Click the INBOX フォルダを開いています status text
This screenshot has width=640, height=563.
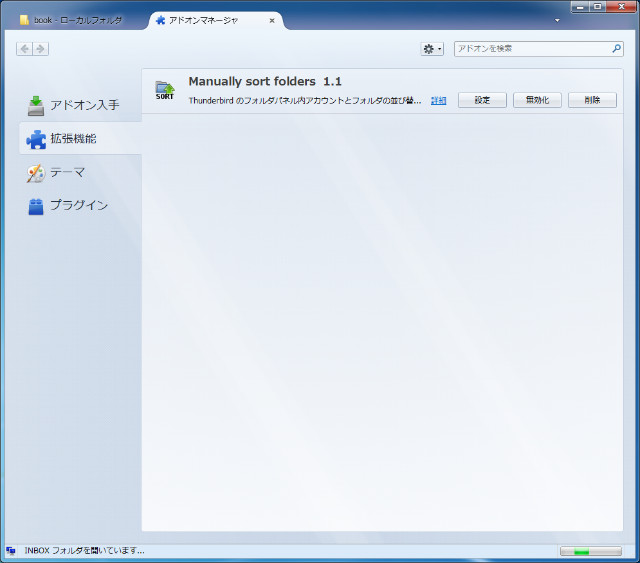tap(84, 551)
